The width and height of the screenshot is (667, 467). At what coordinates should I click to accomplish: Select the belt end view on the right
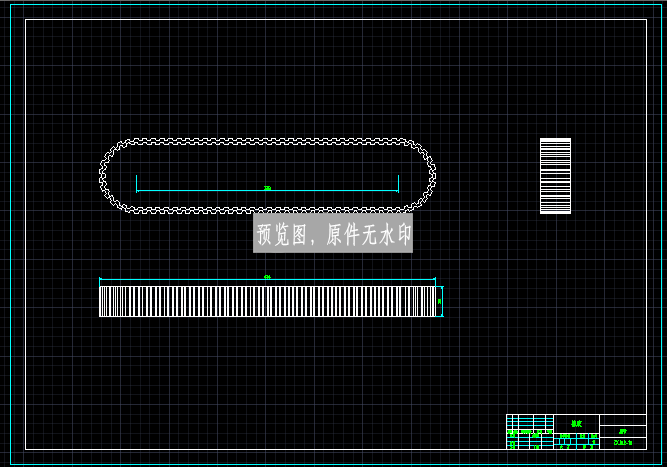[x=555, y=176]
